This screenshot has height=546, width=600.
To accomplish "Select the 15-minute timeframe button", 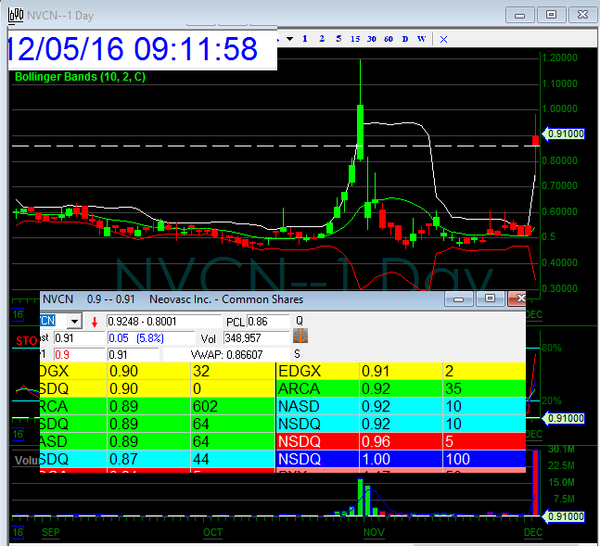I will coord(355,39).
